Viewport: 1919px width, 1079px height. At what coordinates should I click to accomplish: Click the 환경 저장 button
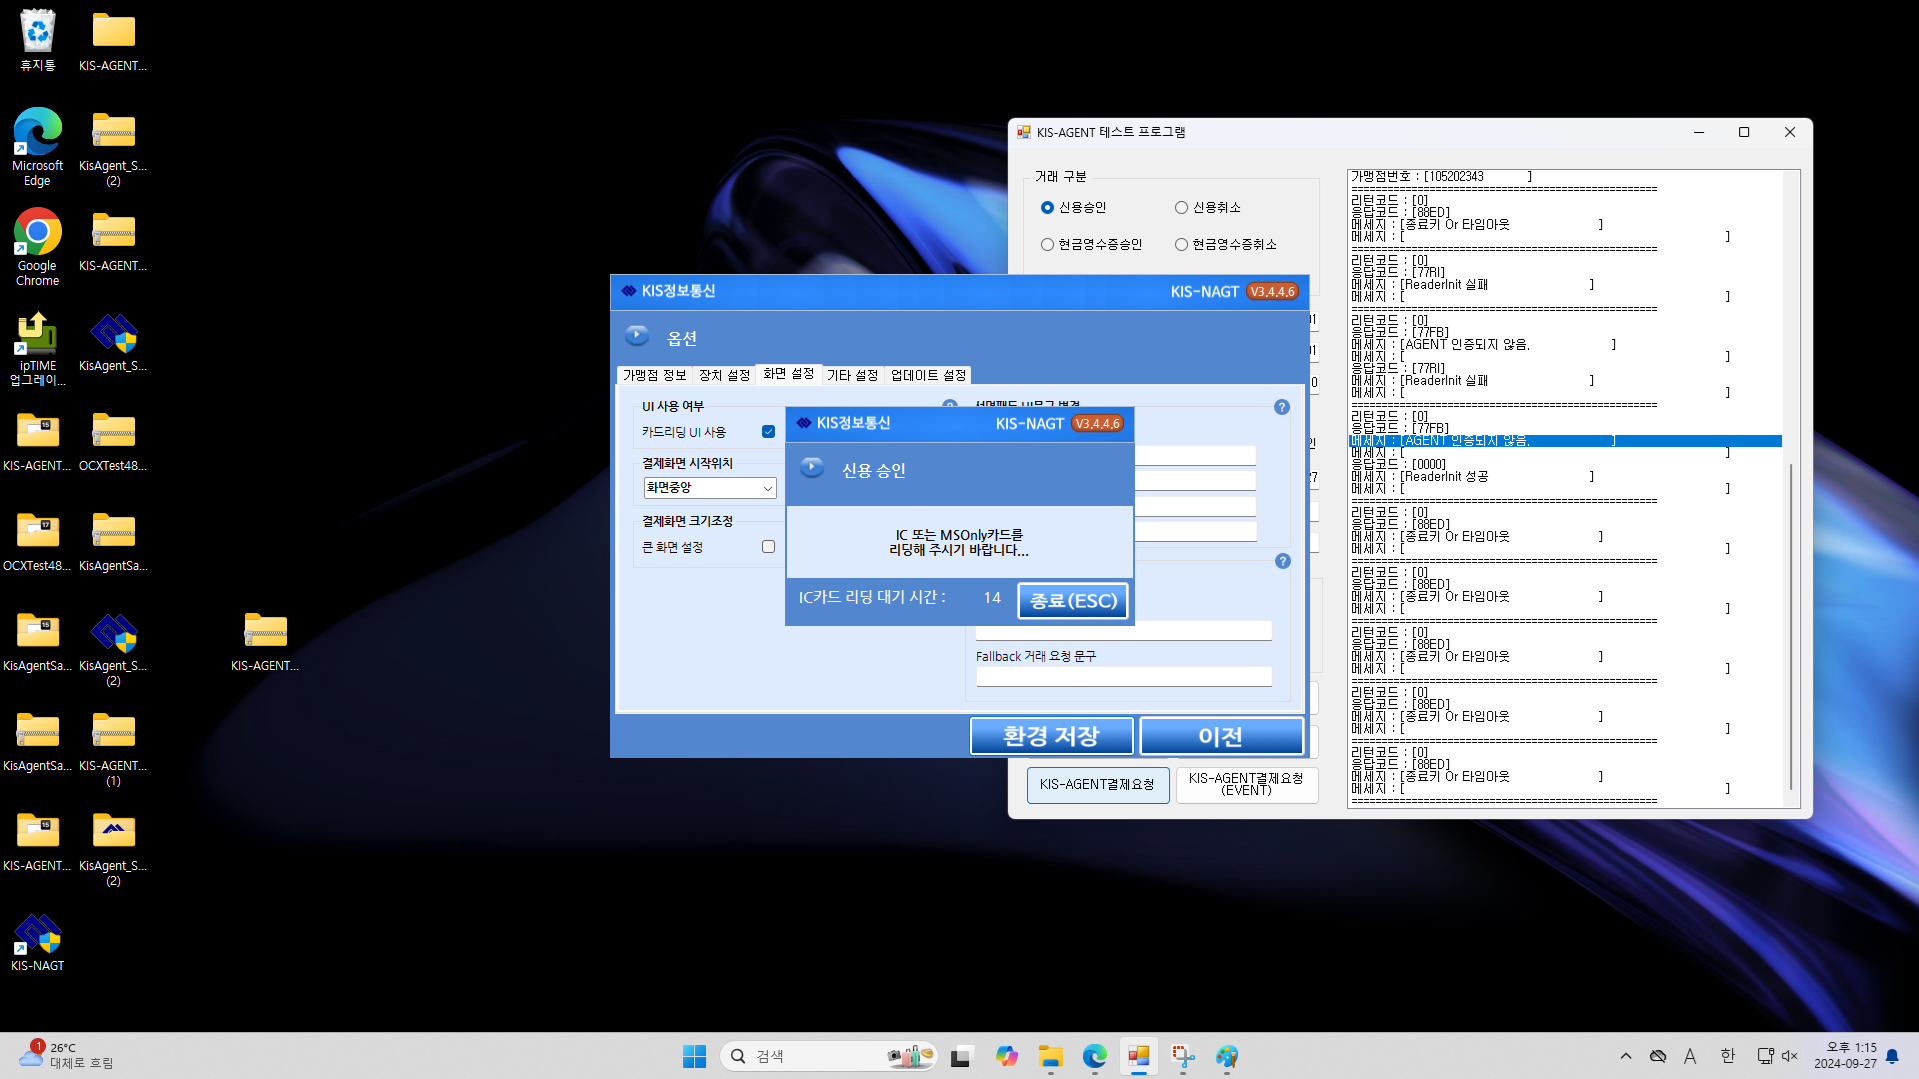(1051, 736)
